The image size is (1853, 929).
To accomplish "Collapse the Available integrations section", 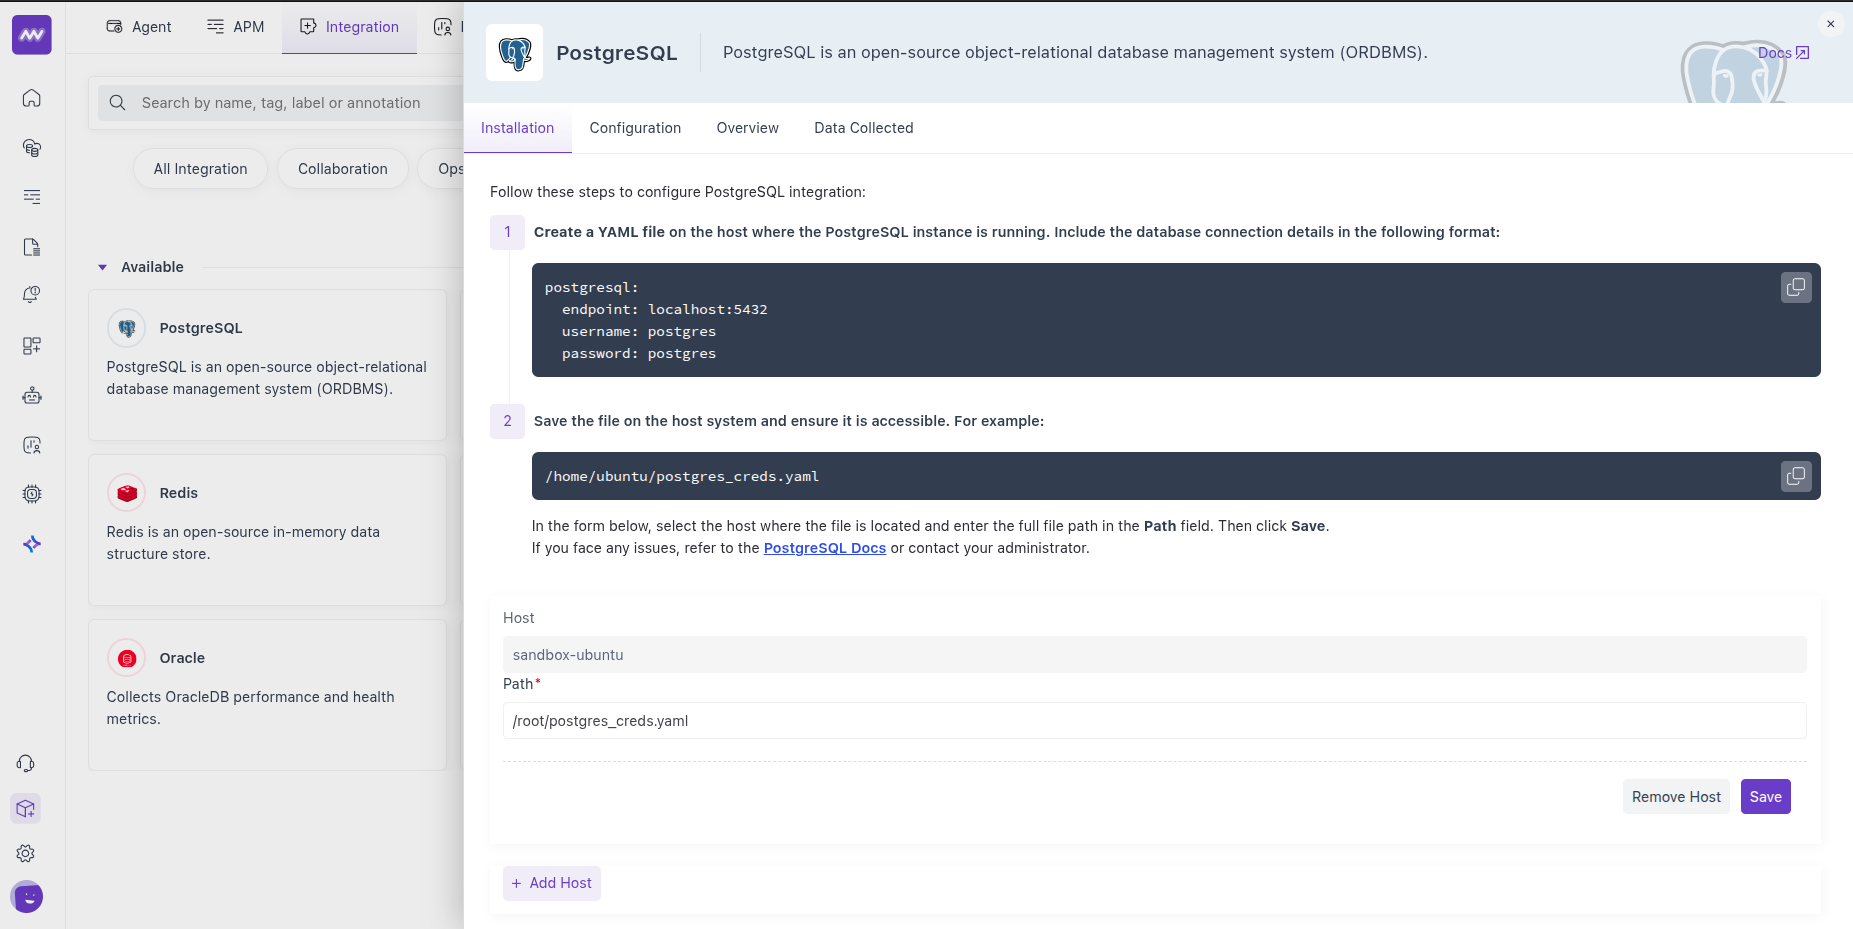I will 101,267.
